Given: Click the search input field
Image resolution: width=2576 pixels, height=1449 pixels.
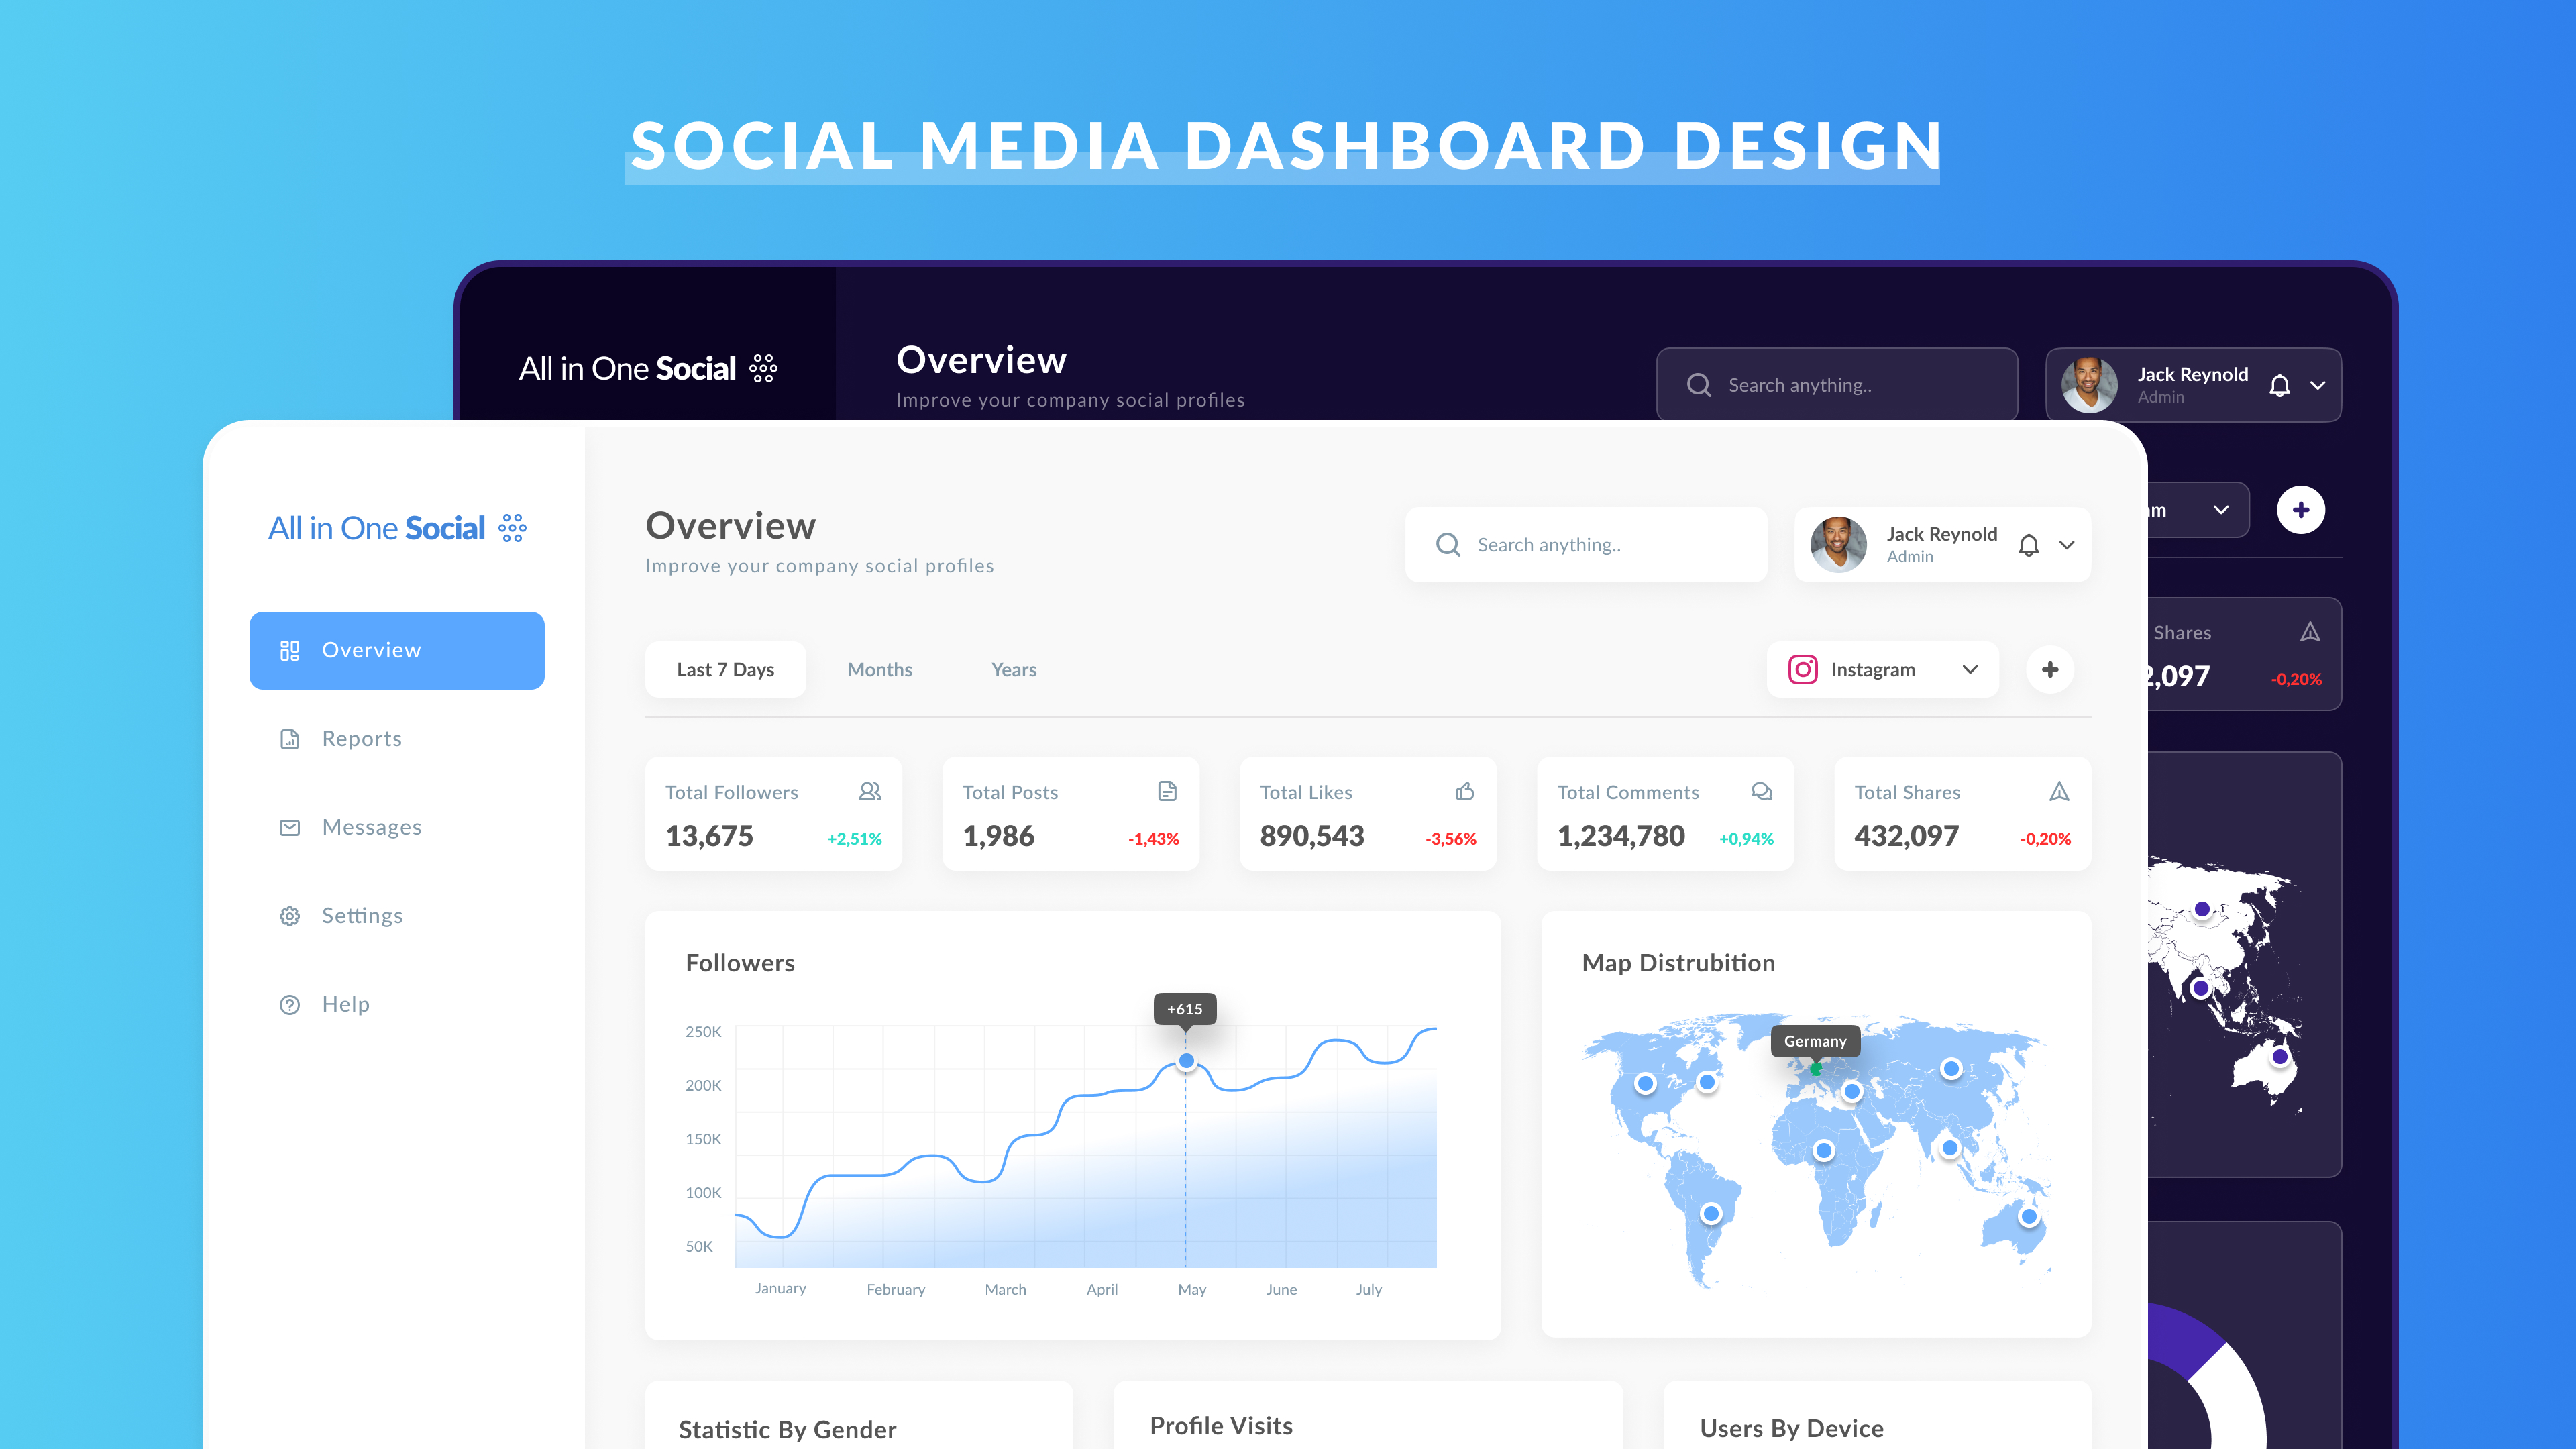Looking at the screenshot, I should [1587, 543].
